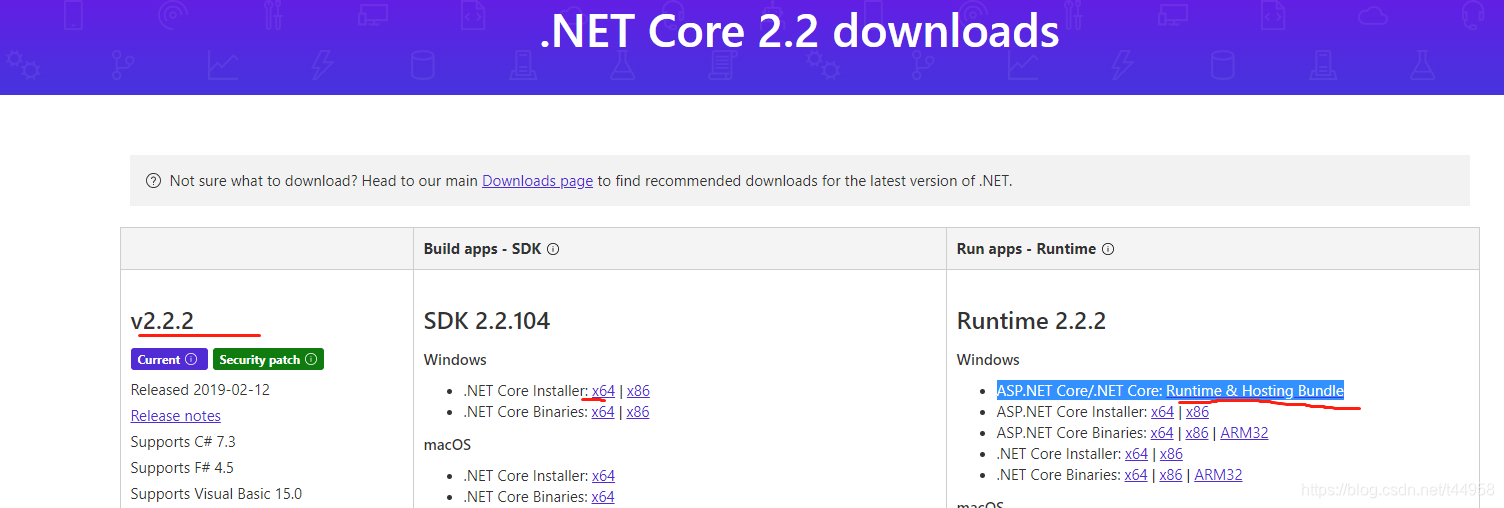The width and height of the screenshot is (1504, 508).
Task: Download Runtime ASP.NET Core Binaries ARM32
Action: pyautogui.click(x=1245, y=433)
